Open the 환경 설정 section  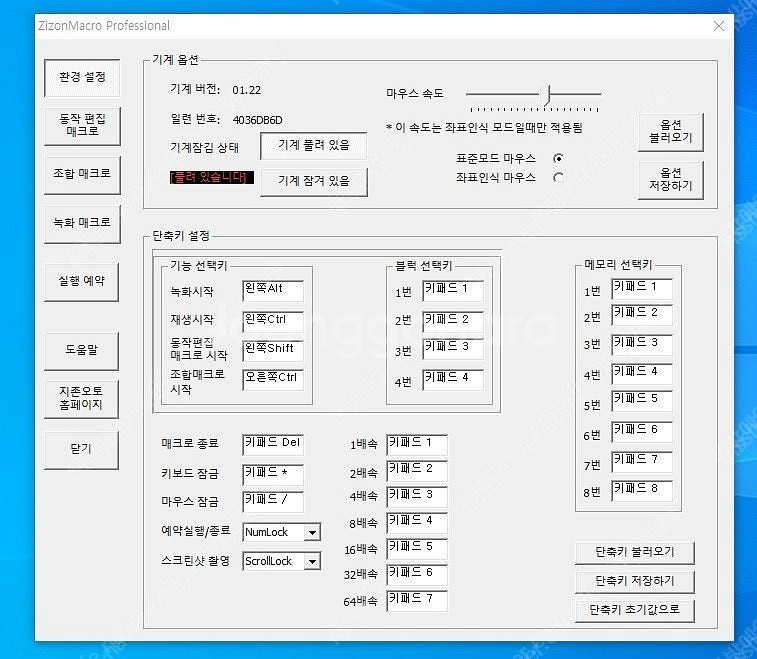(x=82, y=77)
